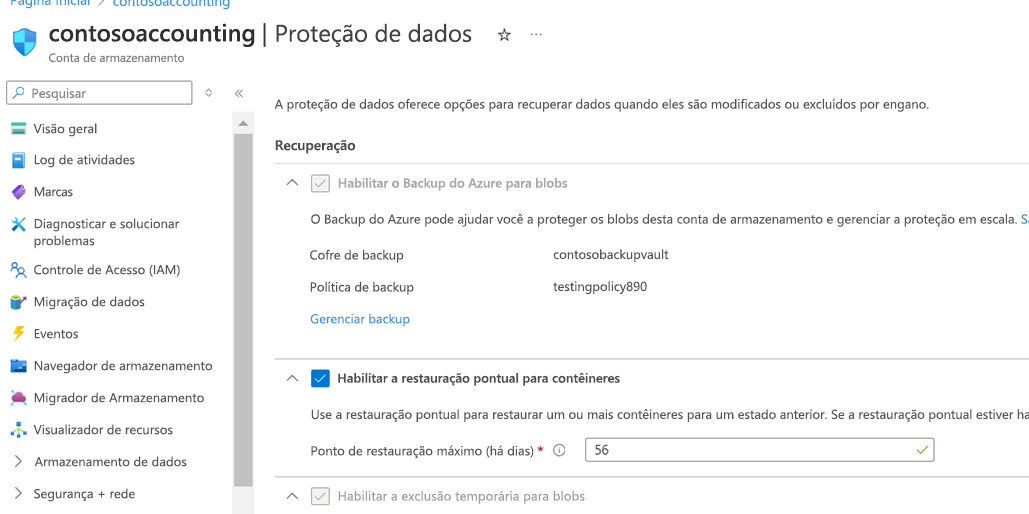Click the info icon beside restore point label
This screenshot has width=1029, height=514.
pyautogui.click(x=559, y=451)
